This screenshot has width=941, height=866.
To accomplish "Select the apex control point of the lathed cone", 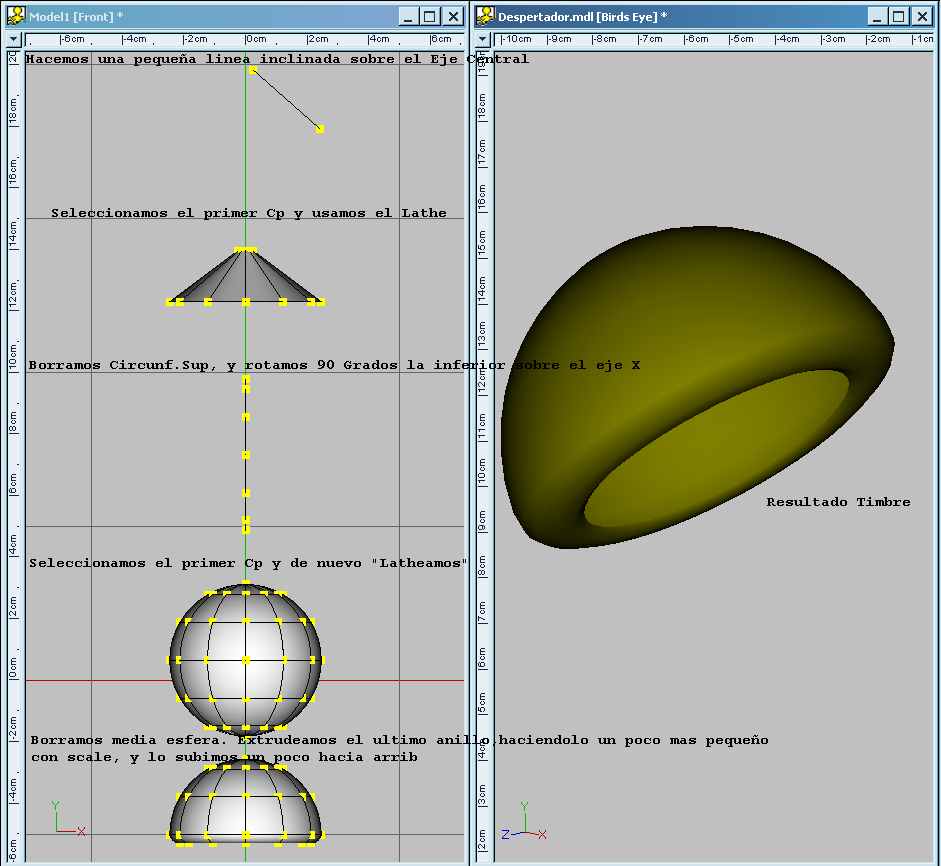I will [x=245, y=250].
